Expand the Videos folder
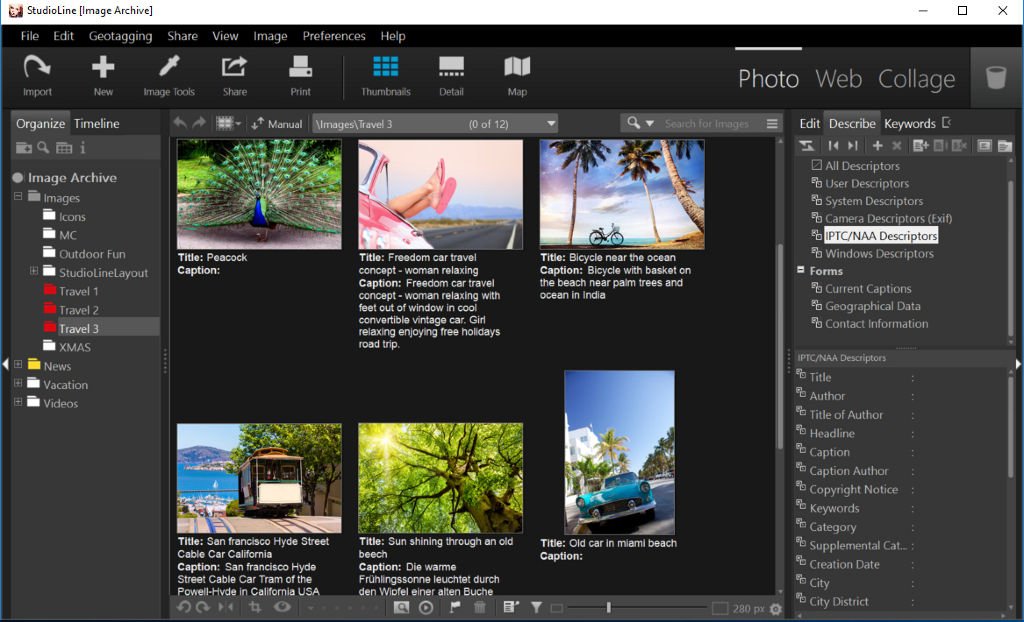The image size is (1024, 622). [18, 402]
